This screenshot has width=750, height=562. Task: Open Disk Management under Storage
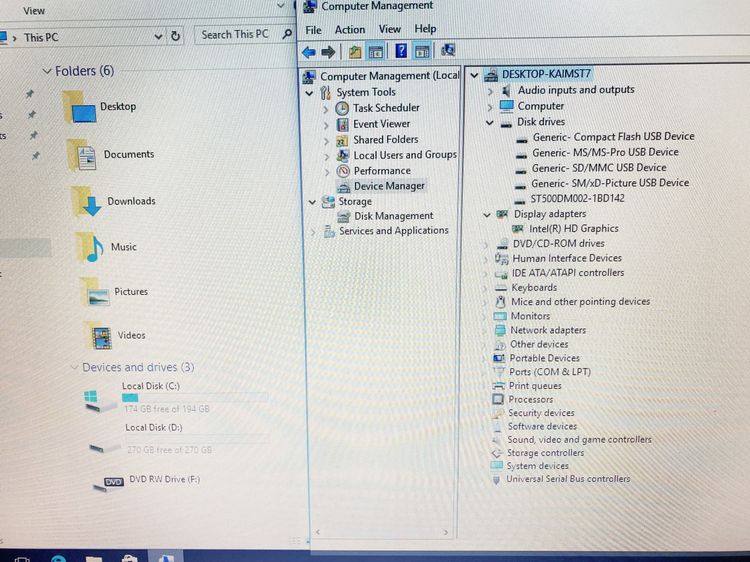click(394, 216)
